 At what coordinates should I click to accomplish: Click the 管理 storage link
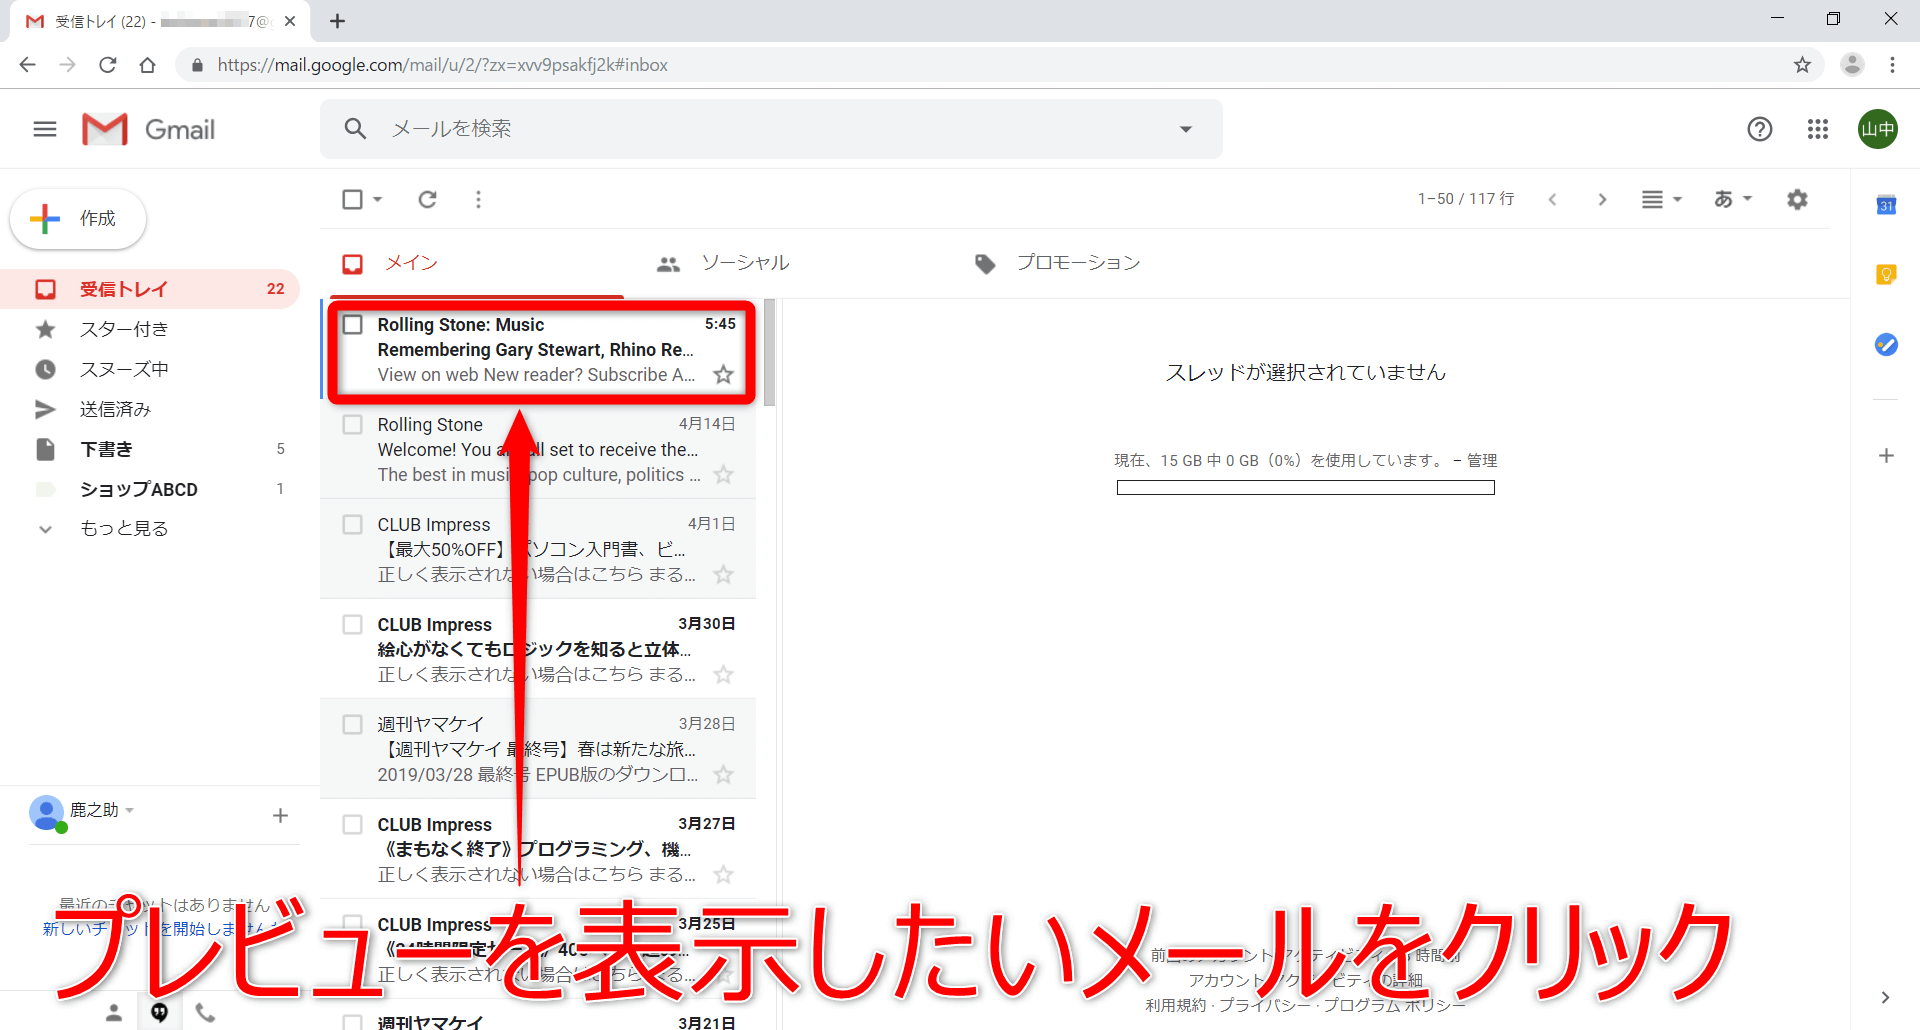point(1482,460)
